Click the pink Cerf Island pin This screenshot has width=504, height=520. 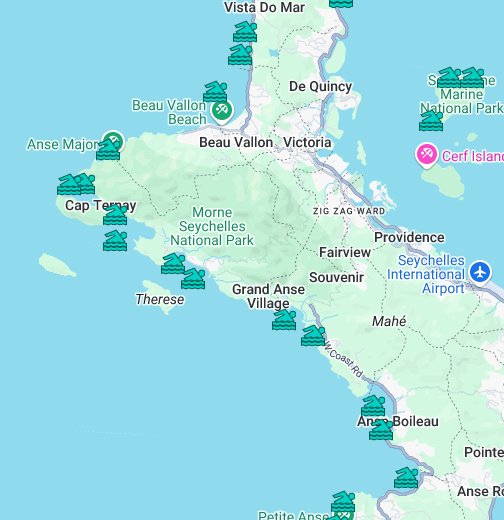point(426,155)
